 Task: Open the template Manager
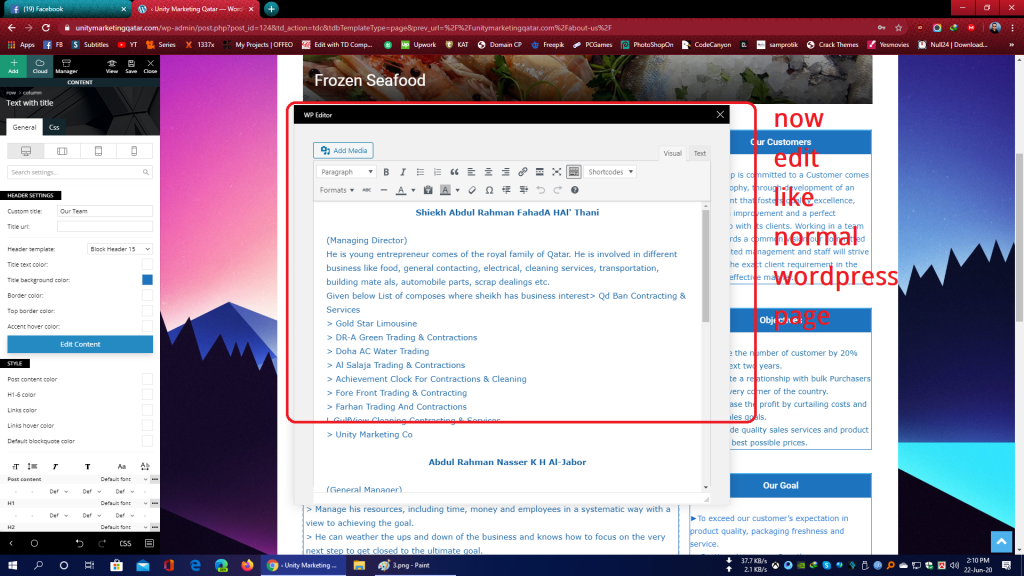(x=66, y=66)
